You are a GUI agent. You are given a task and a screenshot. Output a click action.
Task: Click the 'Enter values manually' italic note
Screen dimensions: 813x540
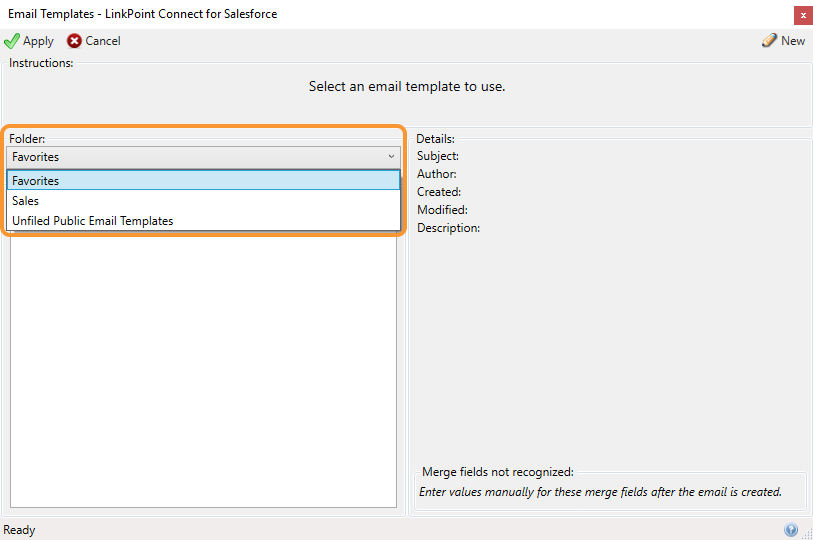[600, 492]
